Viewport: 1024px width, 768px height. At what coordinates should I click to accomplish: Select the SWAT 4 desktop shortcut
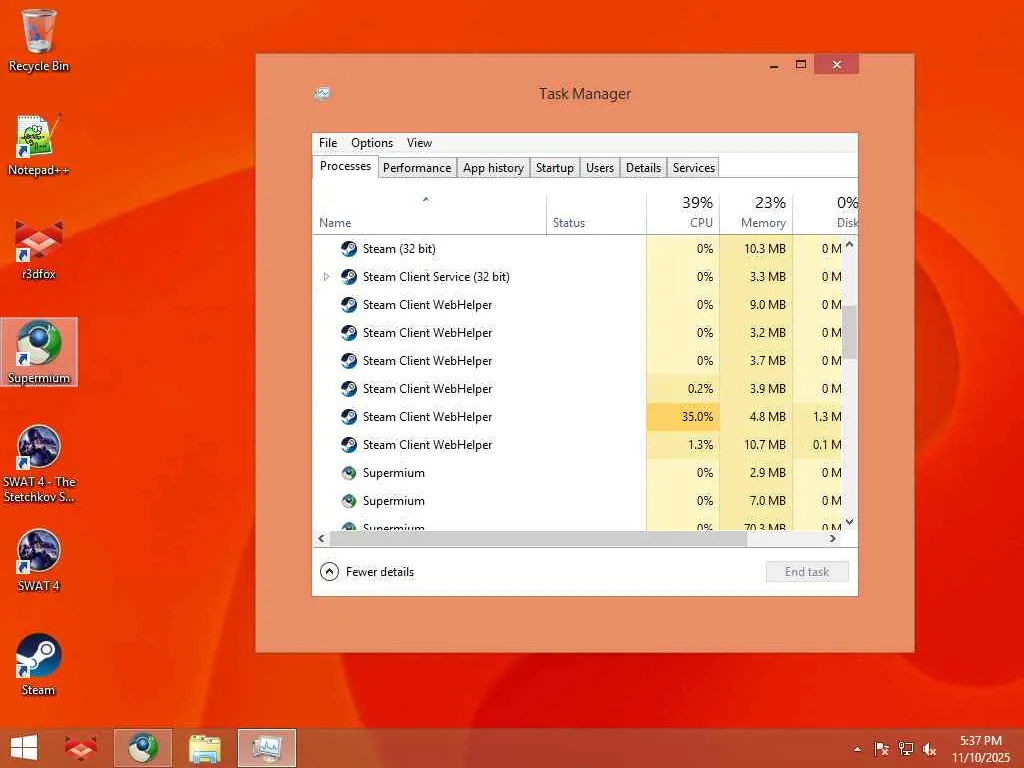(39, 560)
